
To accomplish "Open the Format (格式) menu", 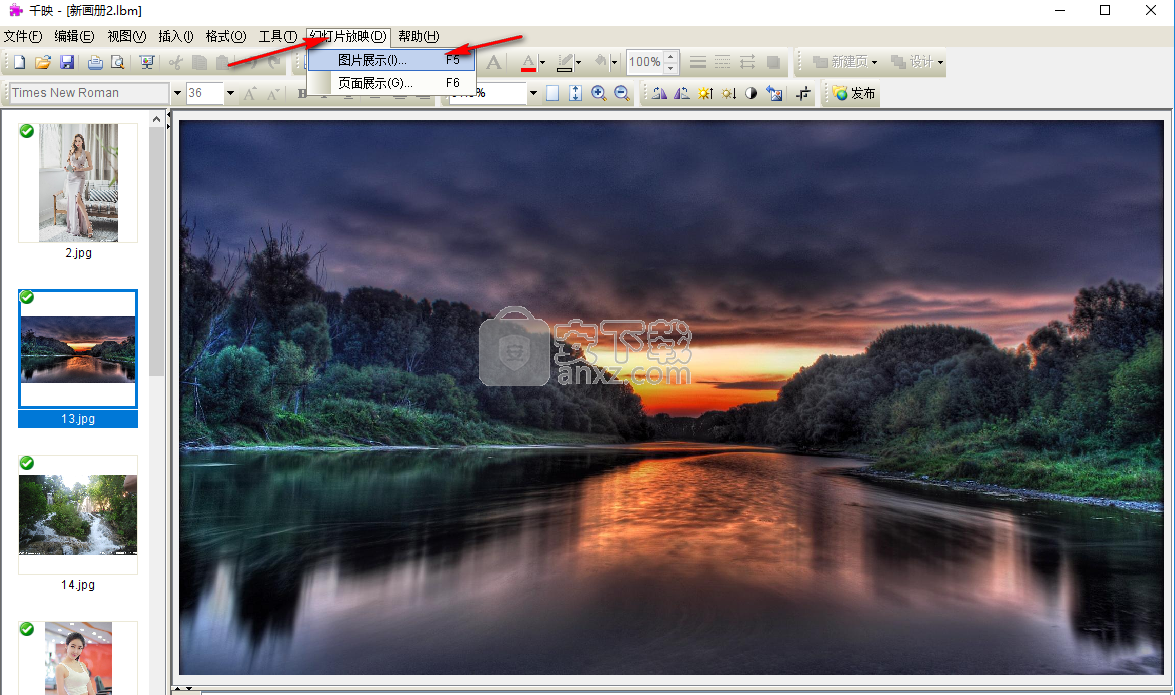I will pyautogui.click(x=226, y=36).
